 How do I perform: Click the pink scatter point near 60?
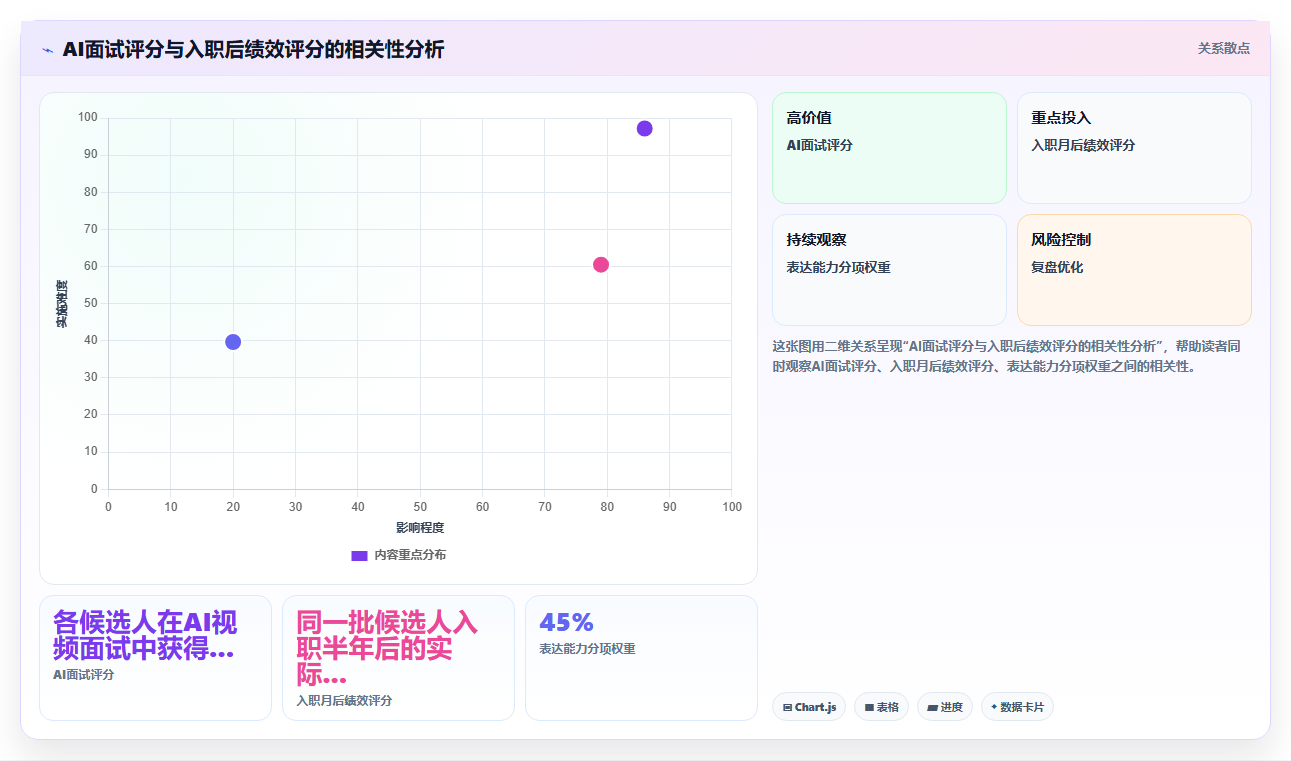pyautogui.click(x=601, y=265)
